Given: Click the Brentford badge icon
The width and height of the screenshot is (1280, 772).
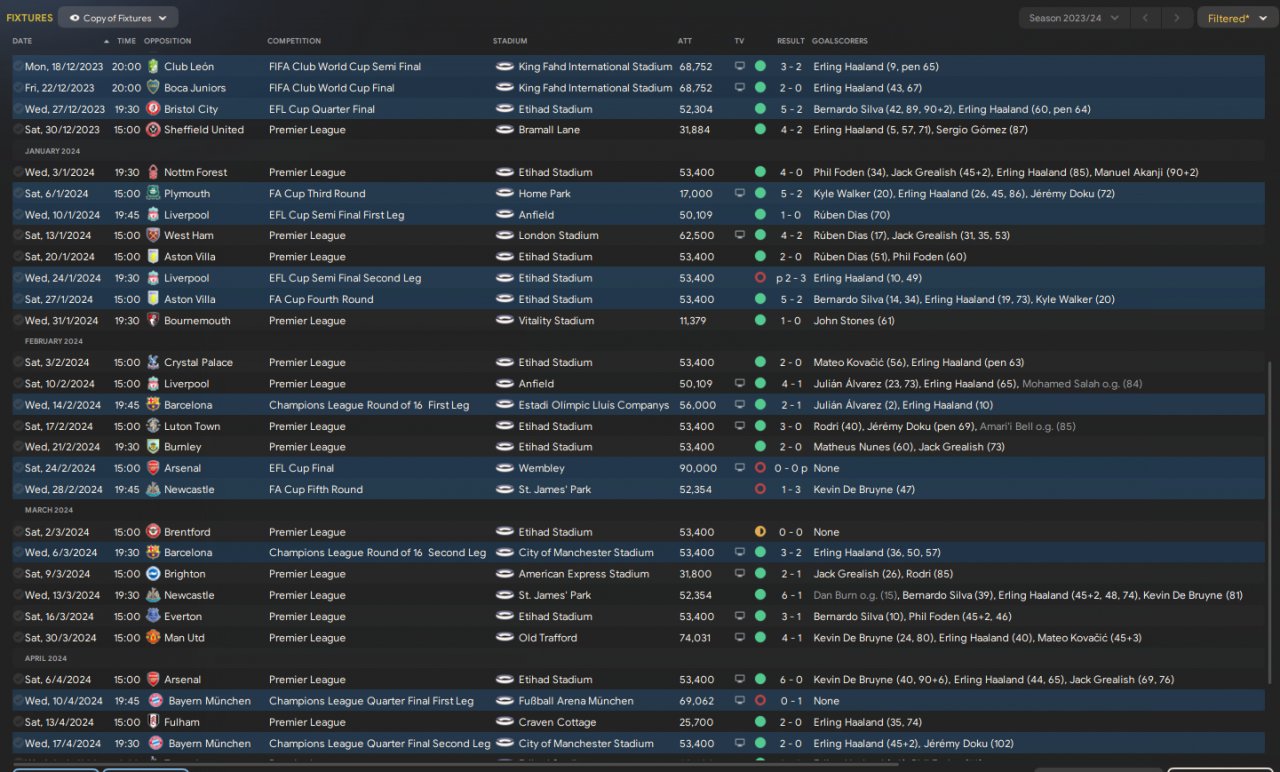Looking at the screenshot, I should click(153, 532).
